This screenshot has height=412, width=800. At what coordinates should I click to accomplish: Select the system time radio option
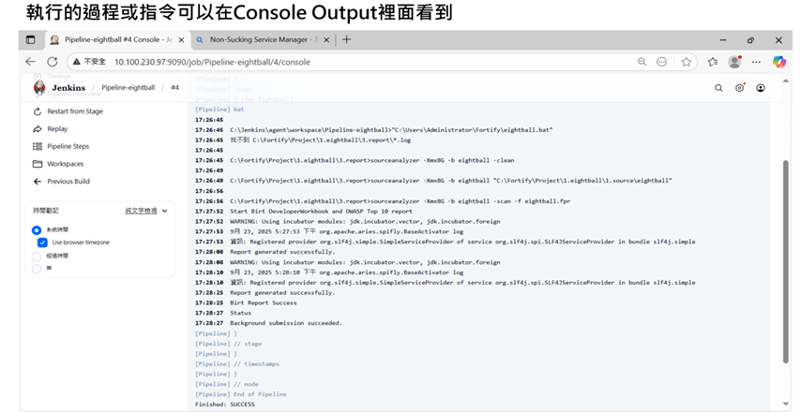(x=36, y=230)
